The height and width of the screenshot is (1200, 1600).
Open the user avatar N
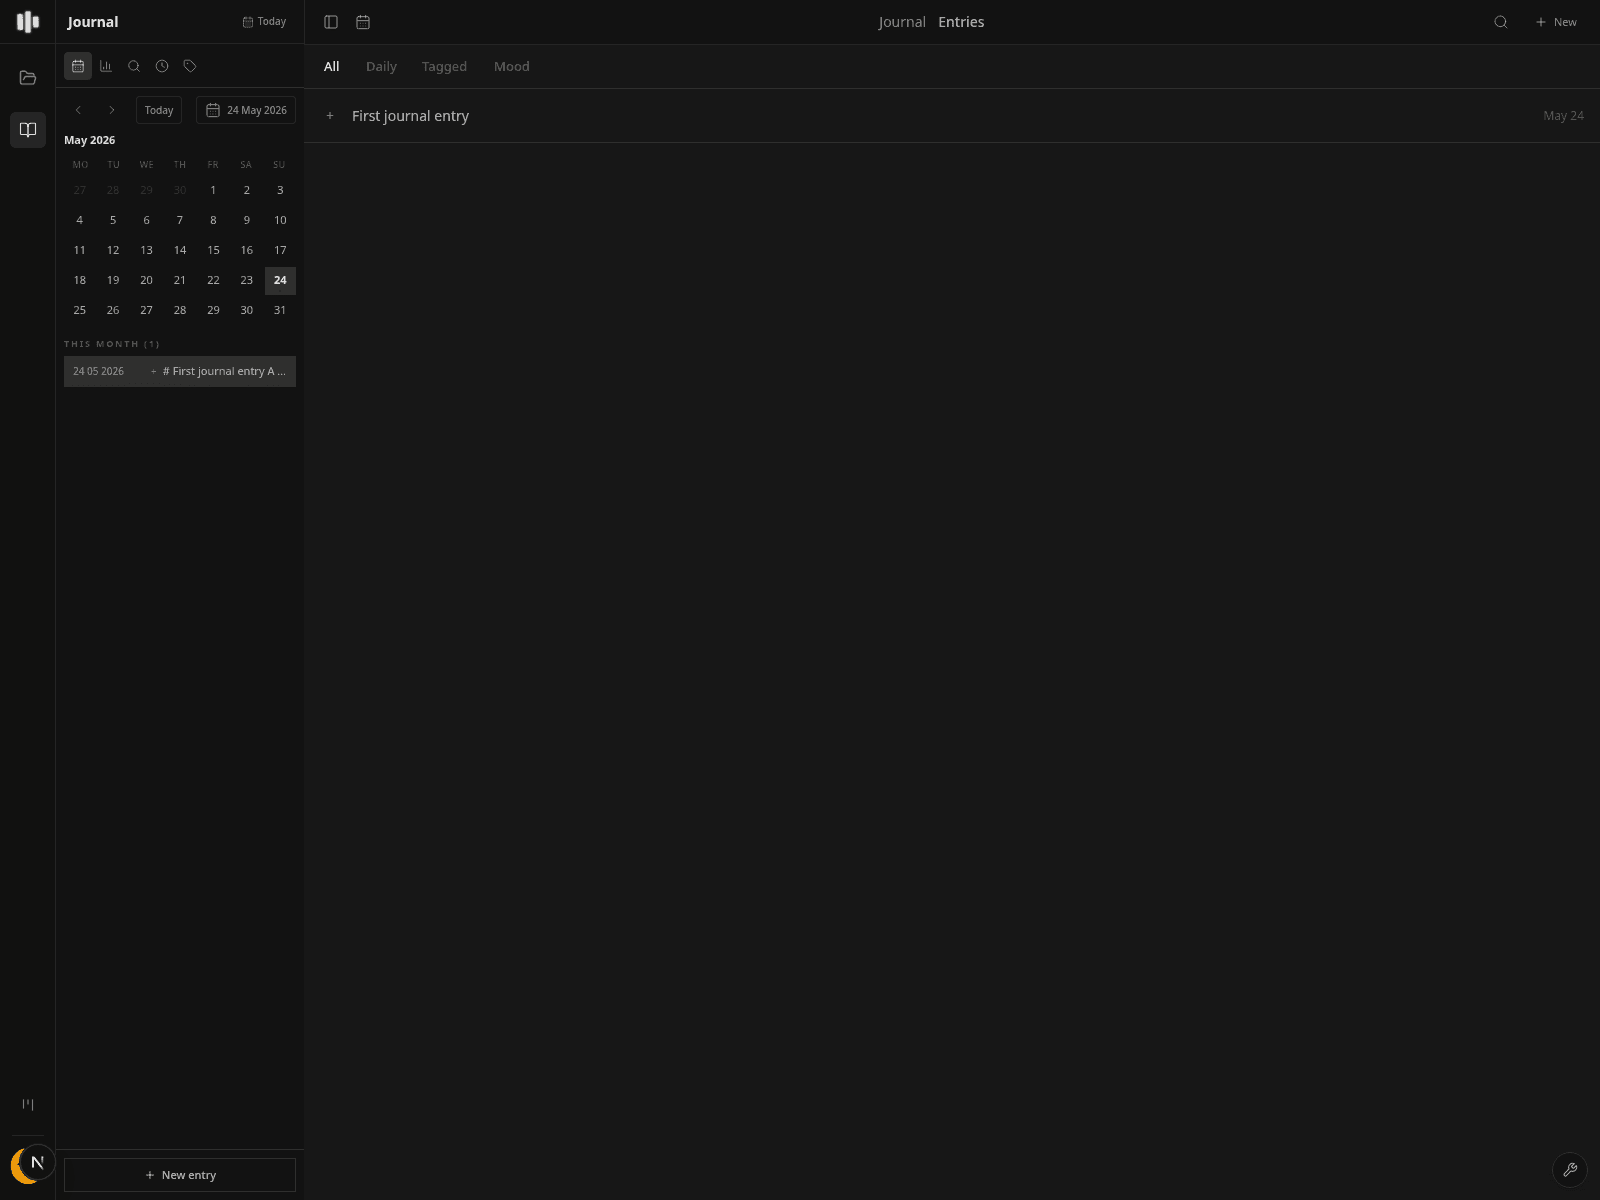pos(38,1162)
